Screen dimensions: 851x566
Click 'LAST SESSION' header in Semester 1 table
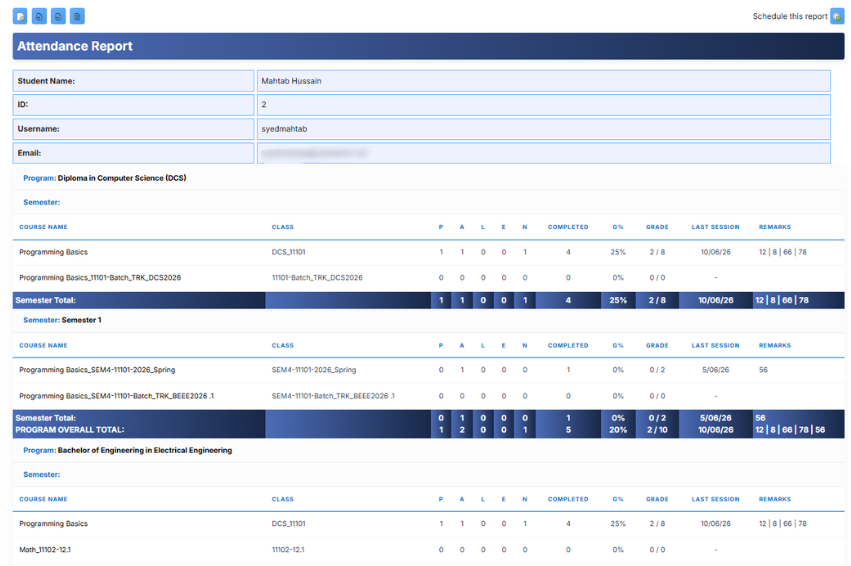(x=715, y=345)
